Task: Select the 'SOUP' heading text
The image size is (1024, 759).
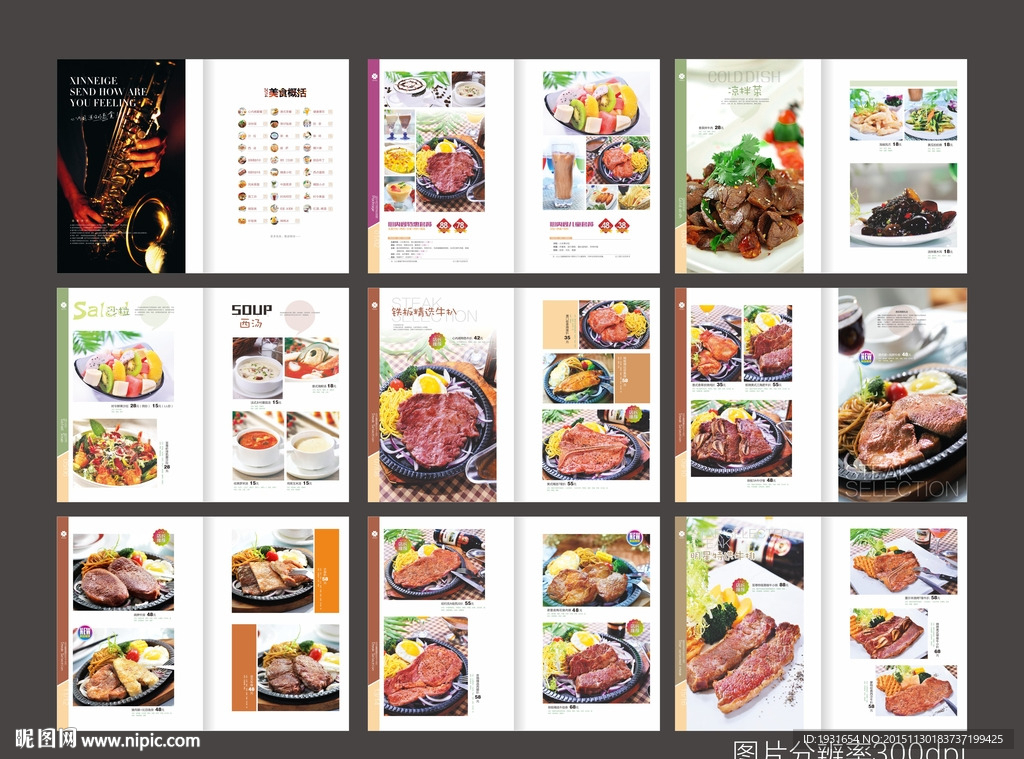Action: click(x=251, y=310)
